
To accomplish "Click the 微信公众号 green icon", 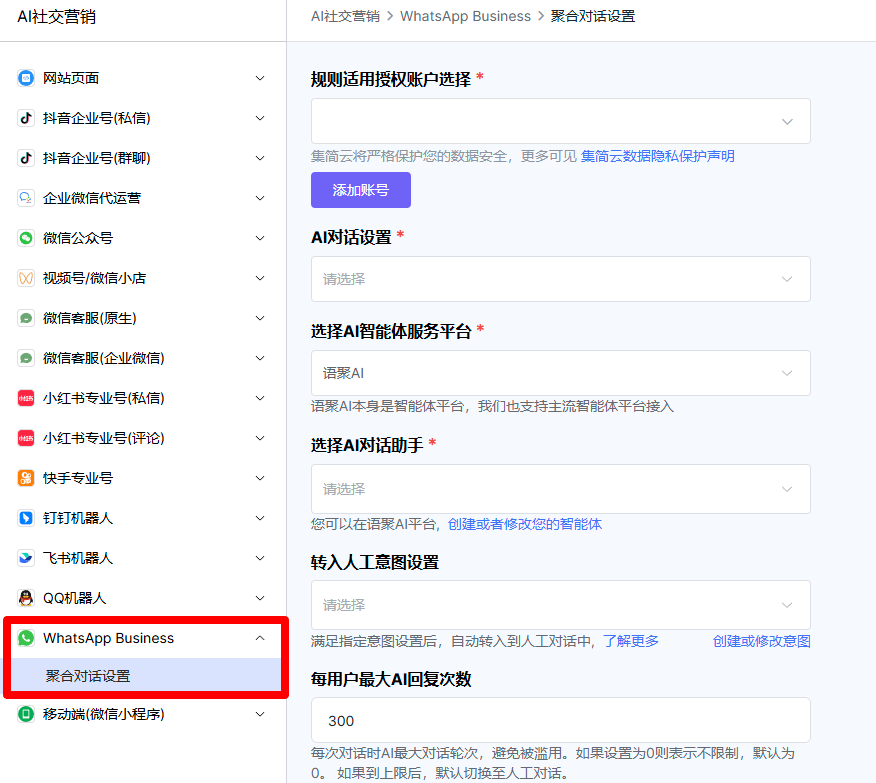I will (x=26, y=238).
